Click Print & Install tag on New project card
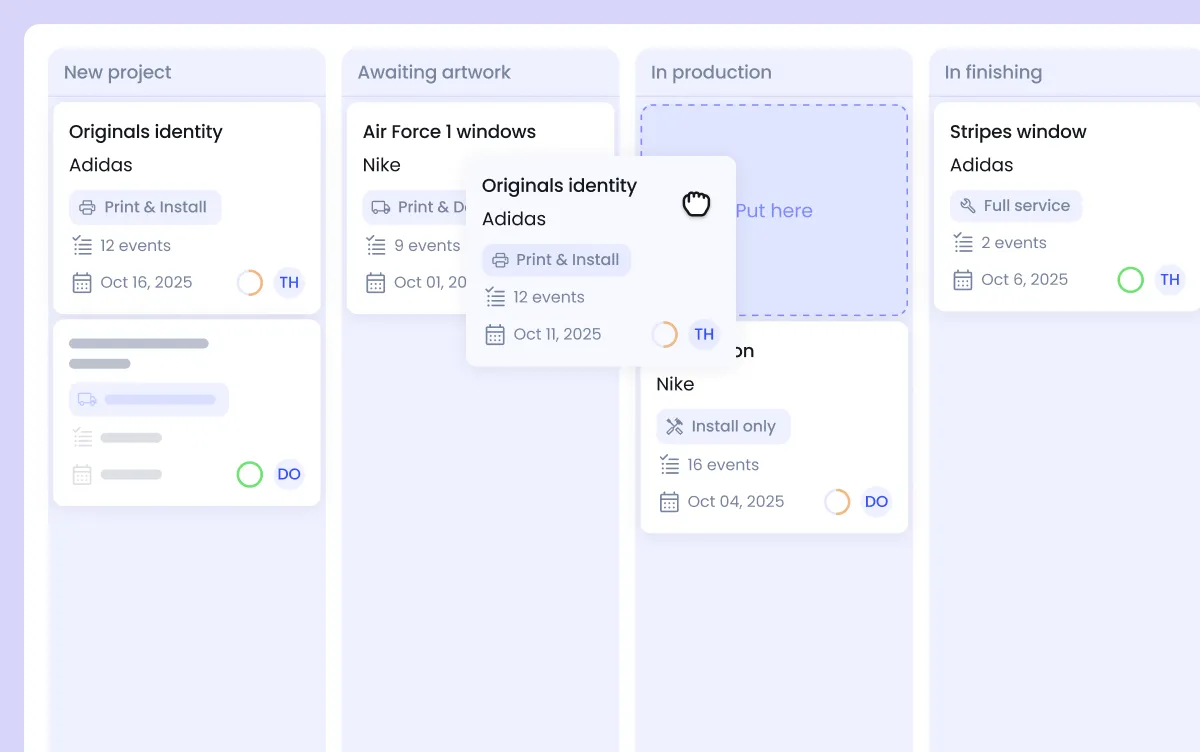Screen dimensions: 1200x752 (145, 207)
